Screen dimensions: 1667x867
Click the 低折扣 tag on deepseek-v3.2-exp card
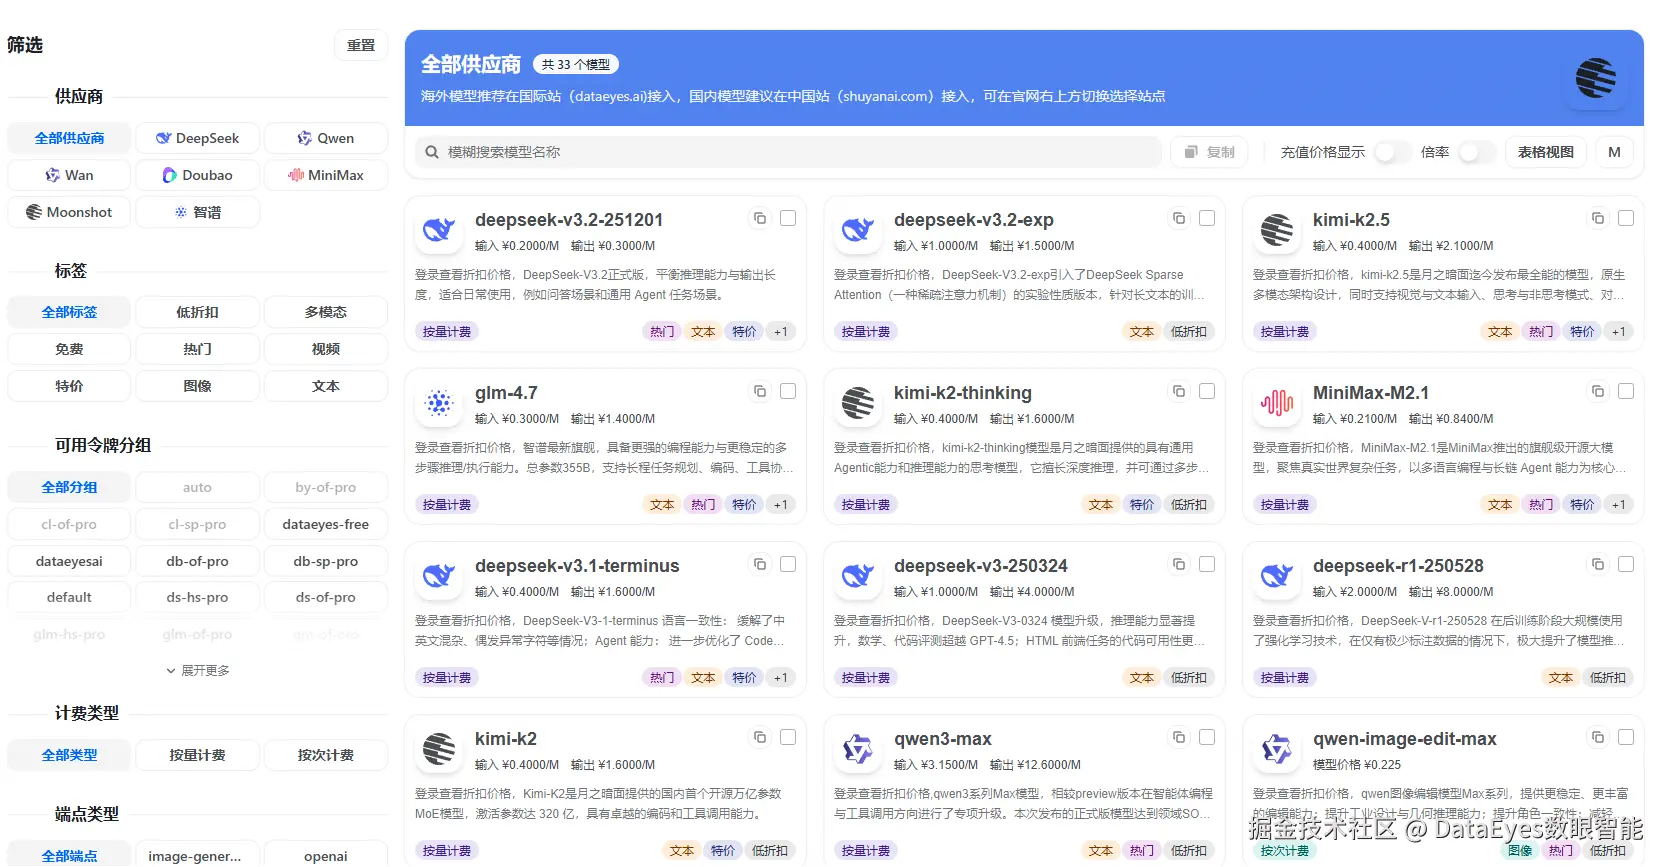[x=1189, y=332]
